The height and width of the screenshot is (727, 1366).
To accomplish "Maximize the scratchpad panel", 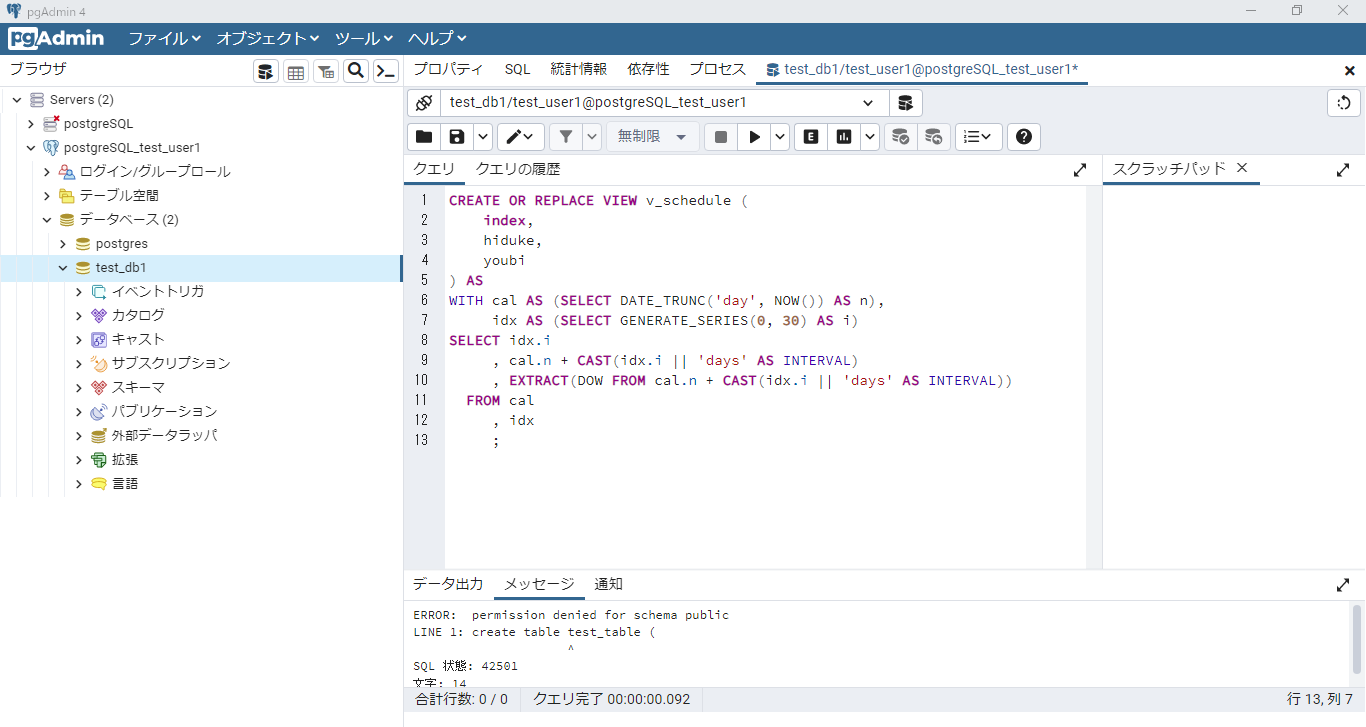I will 1343,170.
